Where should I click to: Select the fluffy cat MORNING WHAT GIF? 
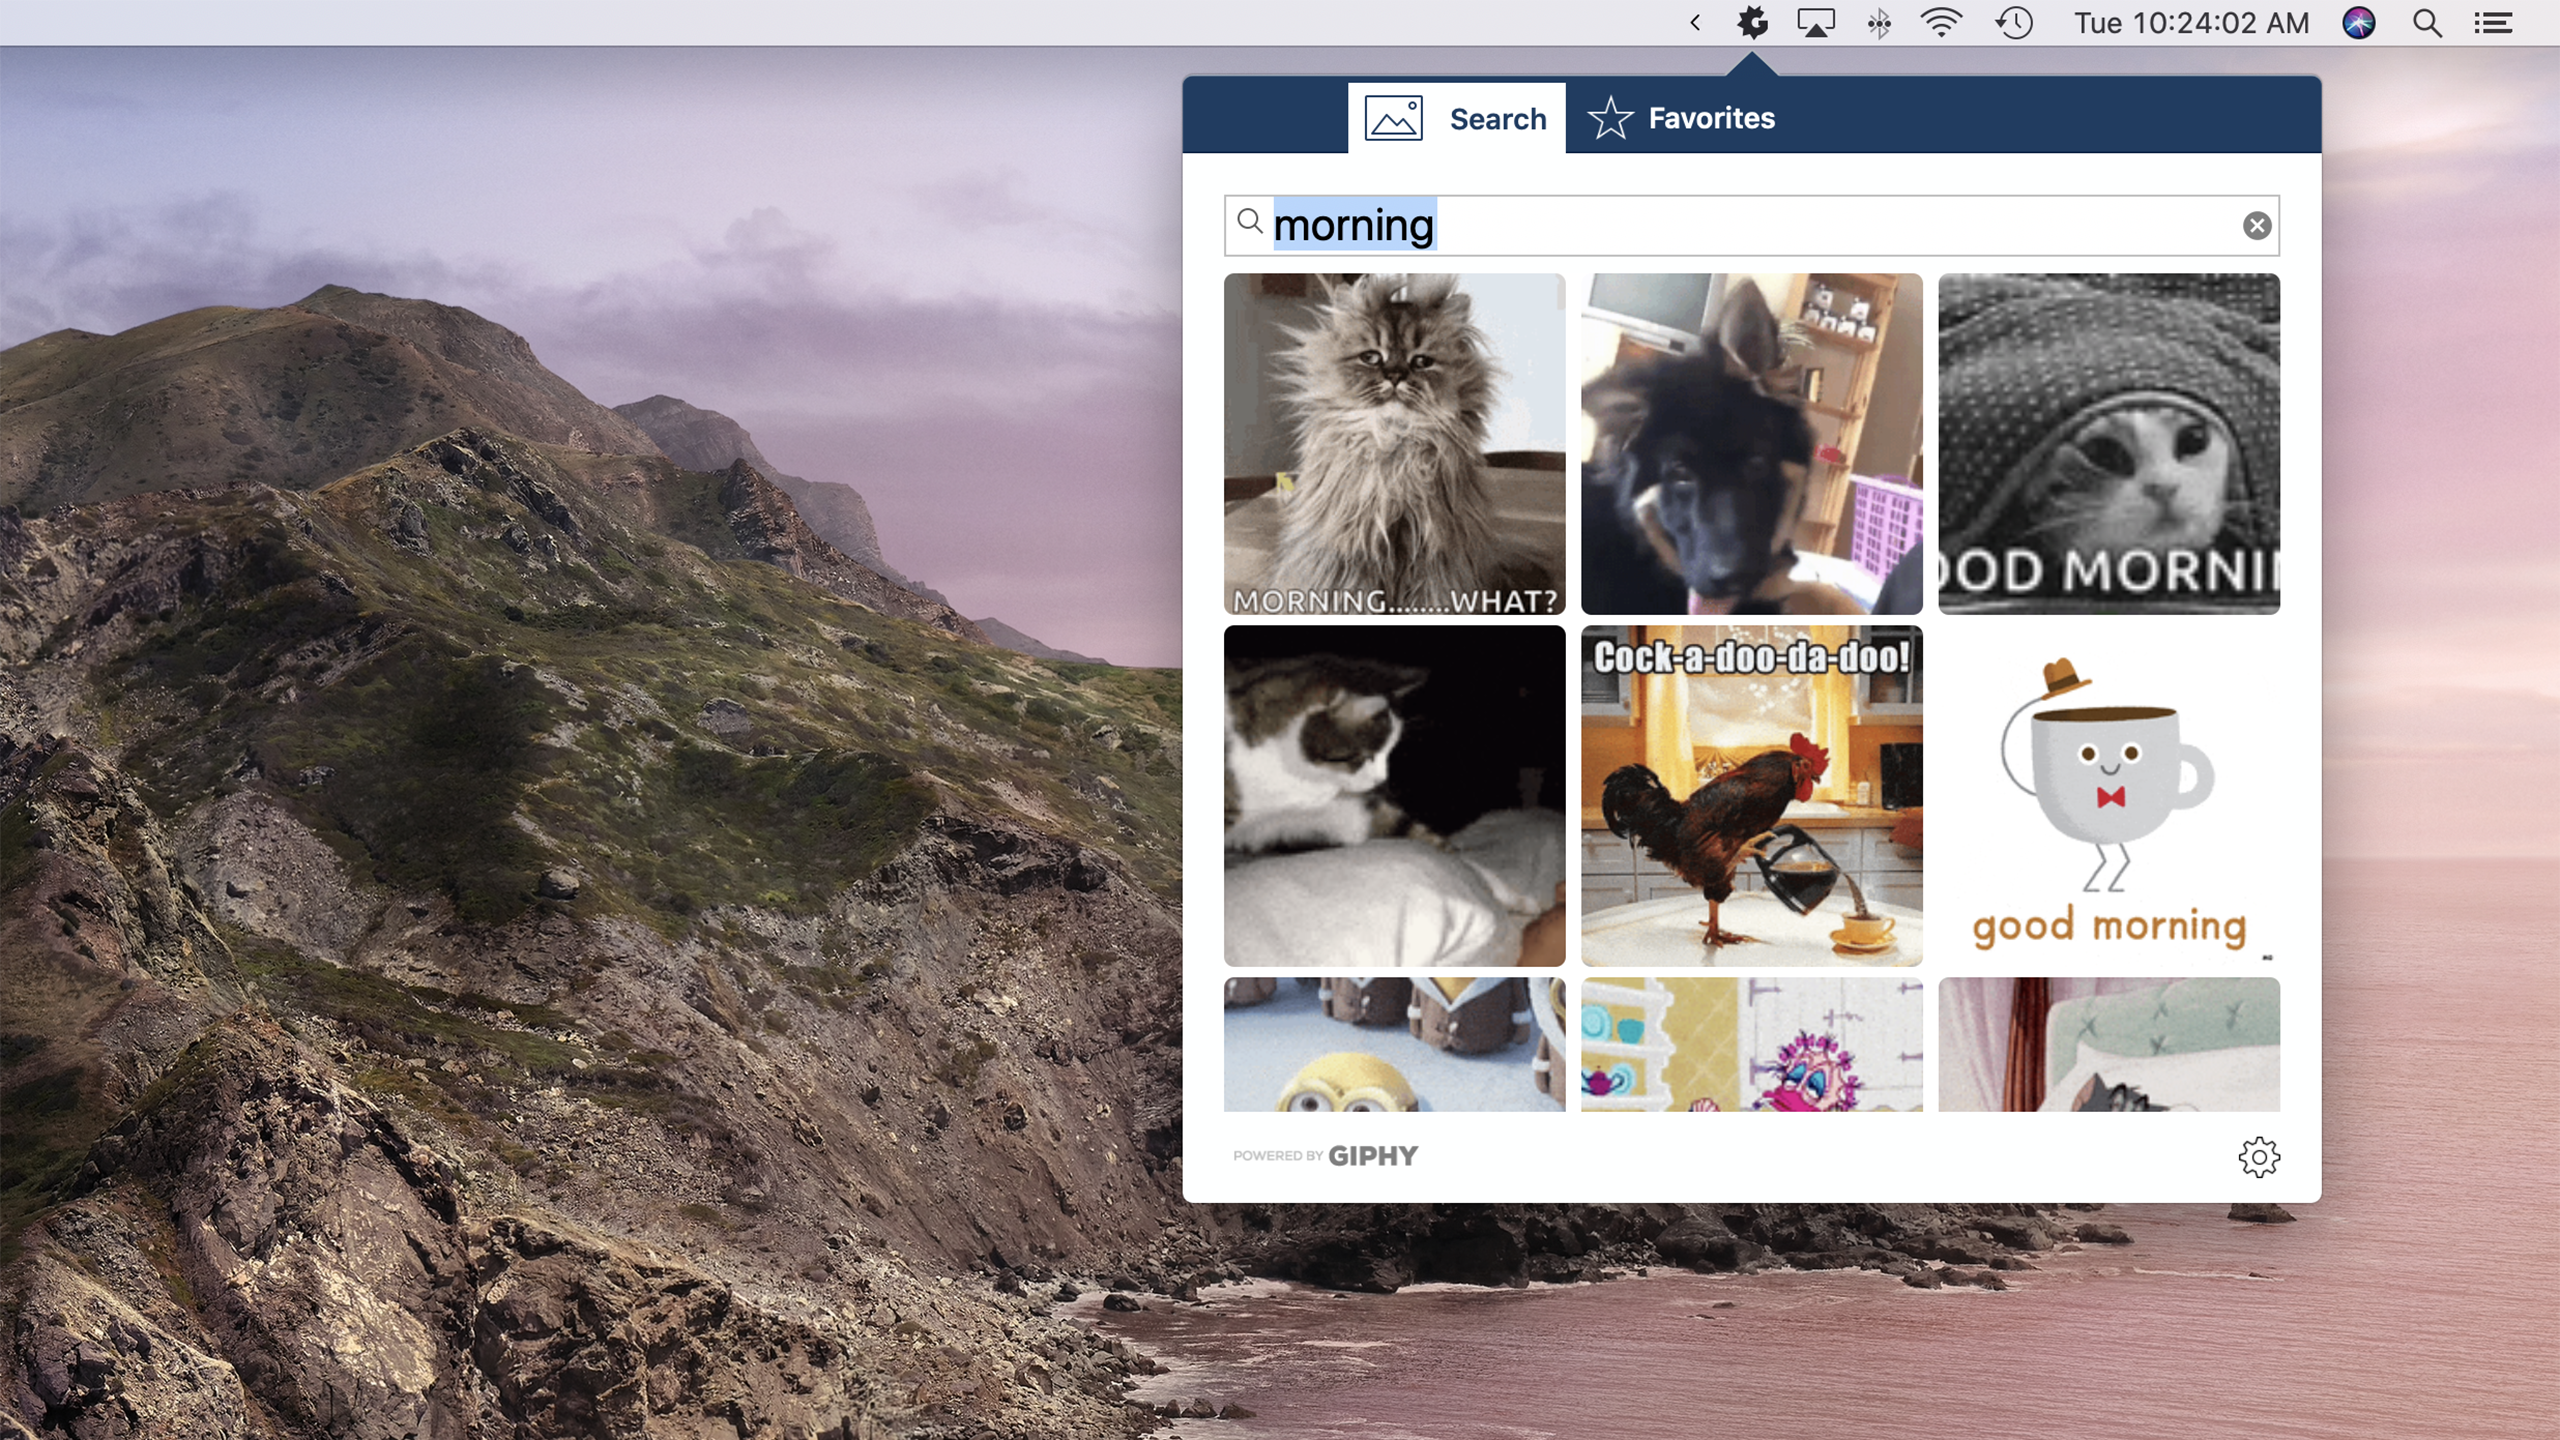tap(1394, 443)
